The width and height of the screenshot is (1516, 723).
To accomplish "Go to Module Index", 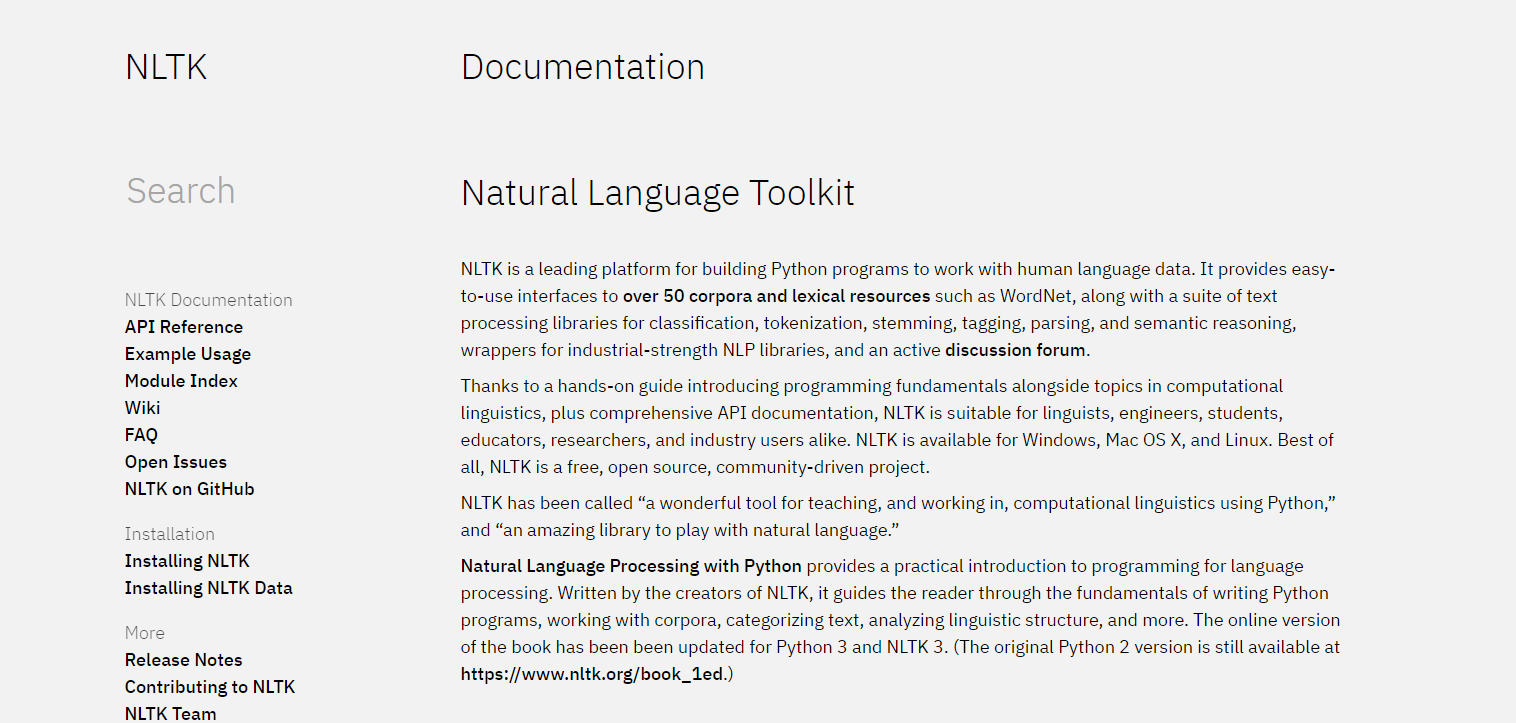I will point(181,381).
